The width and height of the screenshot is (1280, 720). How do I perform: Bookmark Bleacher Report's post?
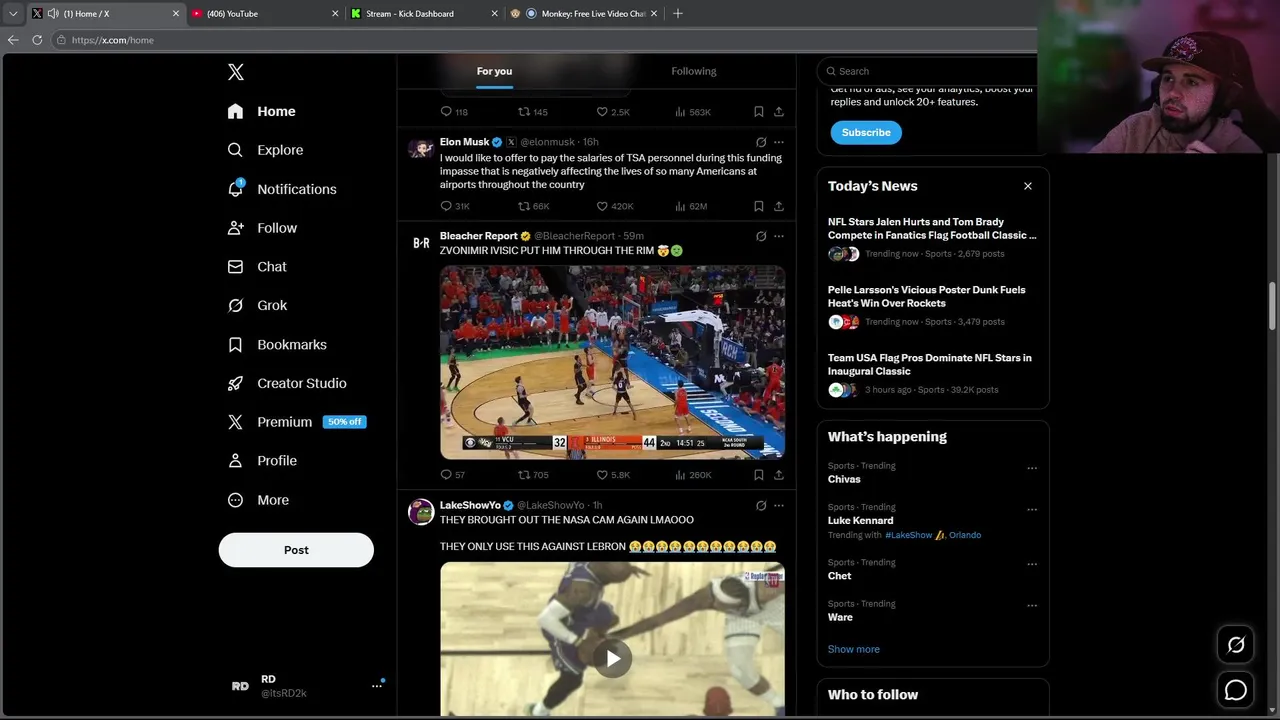click(759, 475)
